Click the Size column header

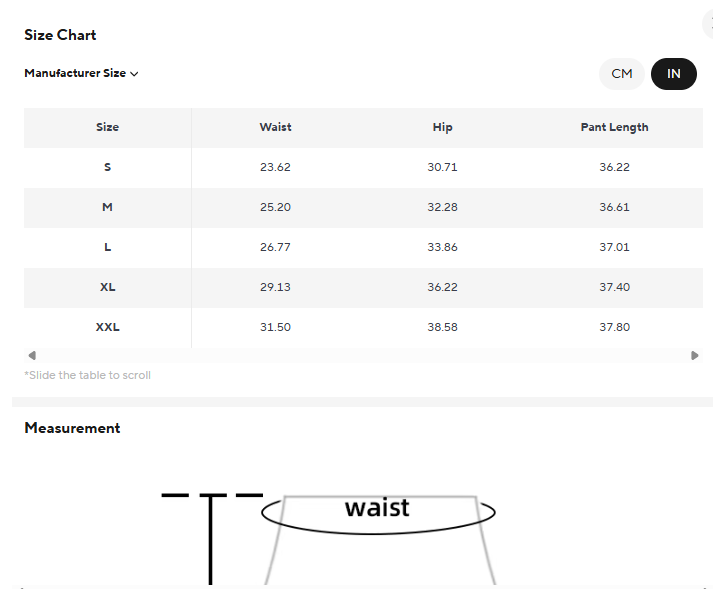(x=107, y=127)
